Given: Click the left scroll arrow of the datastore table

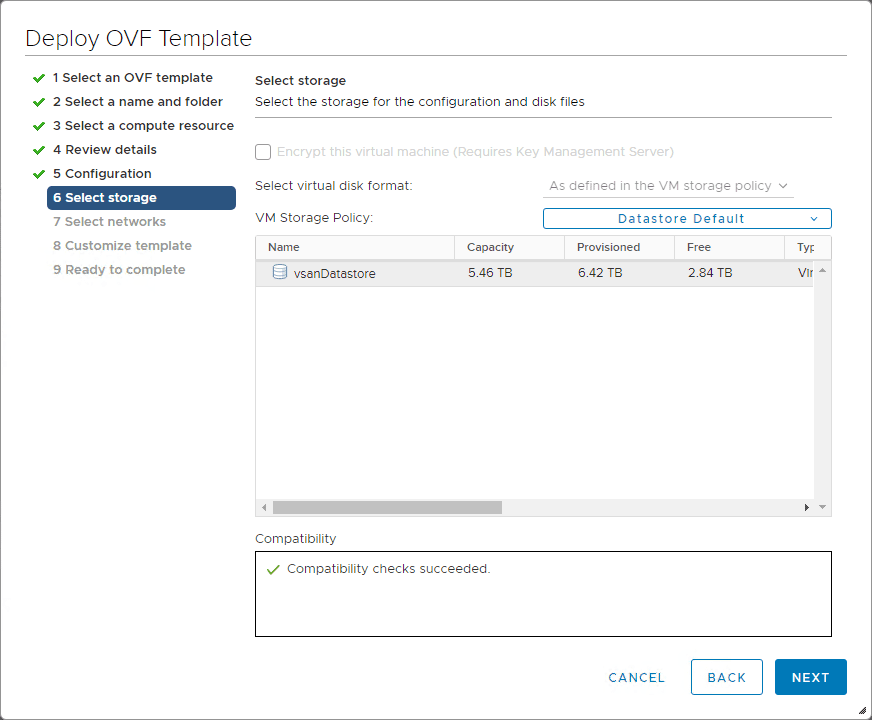Looking at the screenshot, I should [x=263, y=507].
